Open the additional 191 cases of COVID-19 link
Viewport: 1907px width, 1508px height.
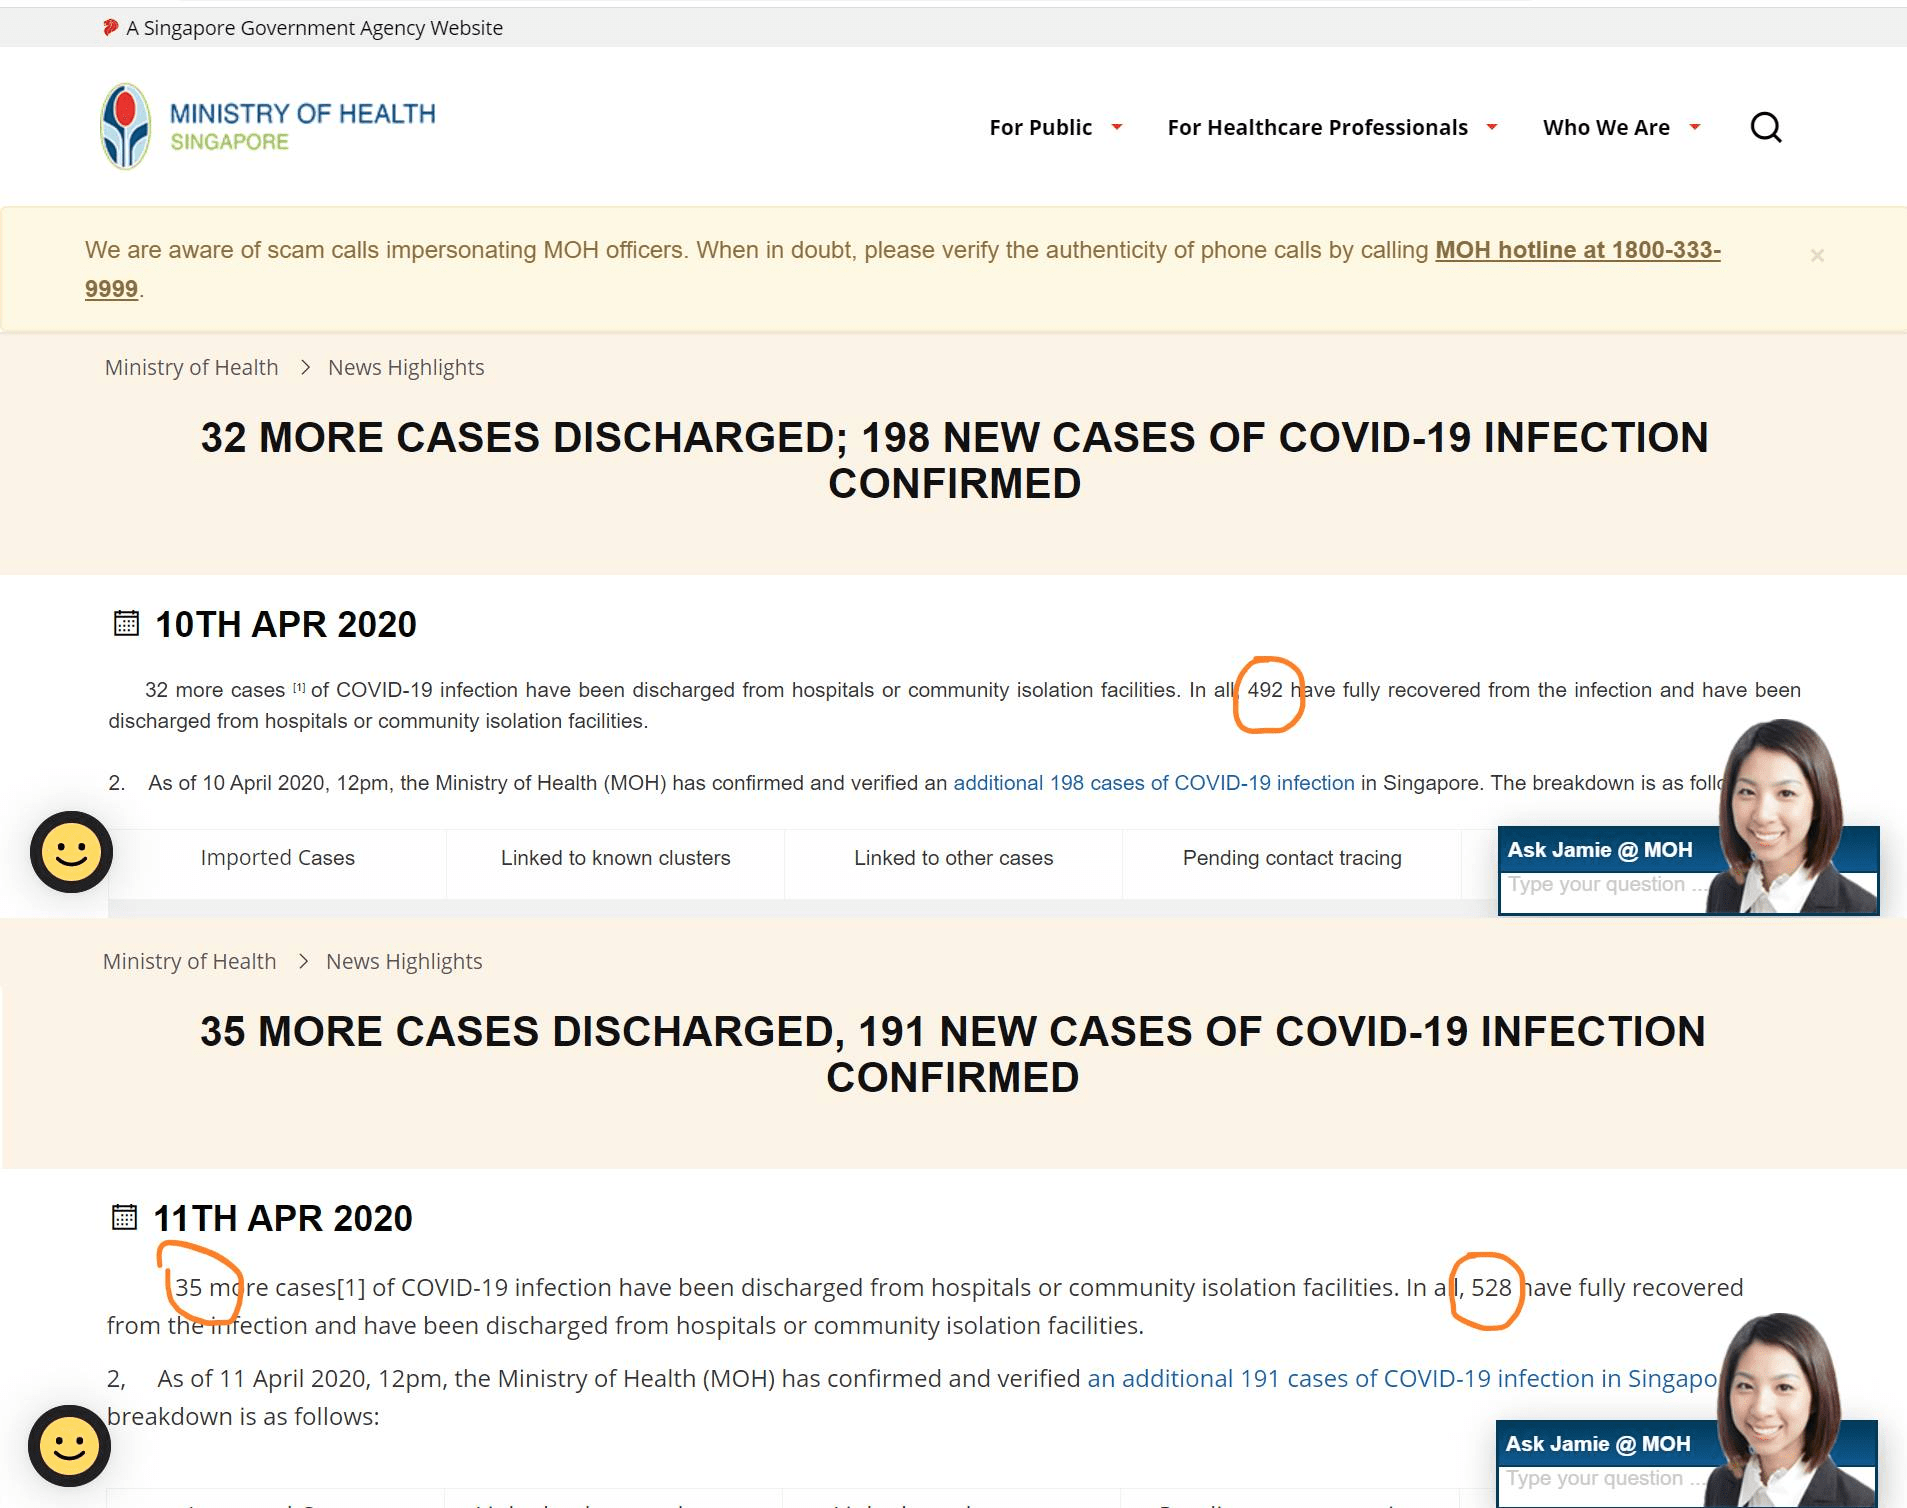click(x=1402, y=1379)
